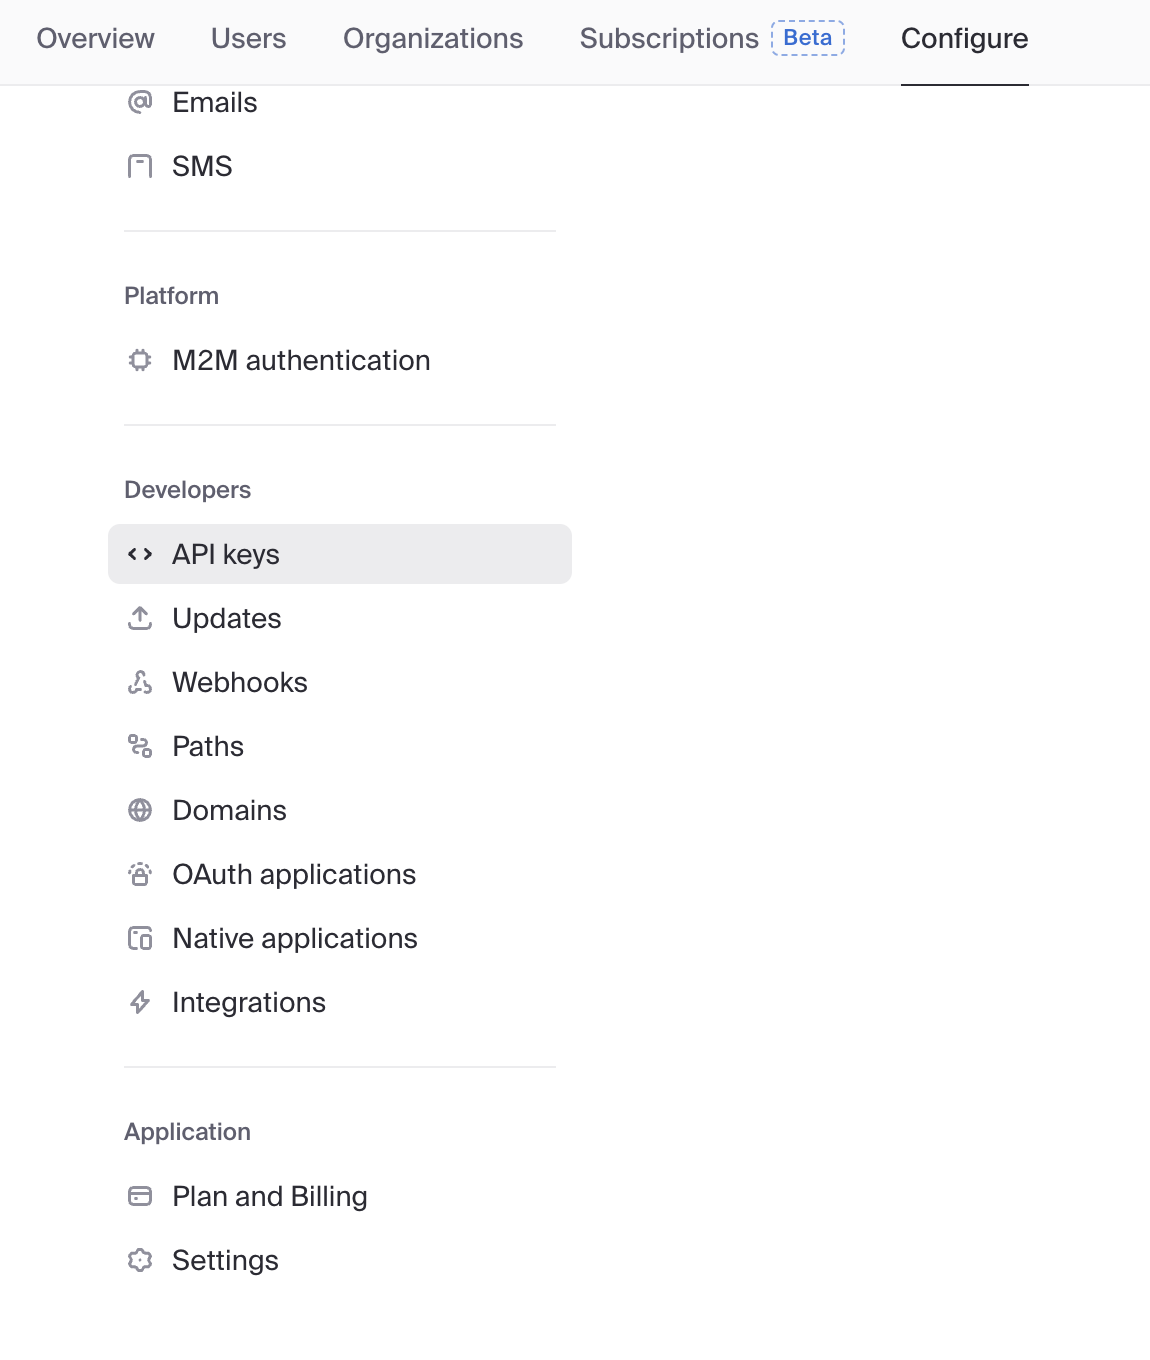Open the Webhooks settings link

[240, 682]
